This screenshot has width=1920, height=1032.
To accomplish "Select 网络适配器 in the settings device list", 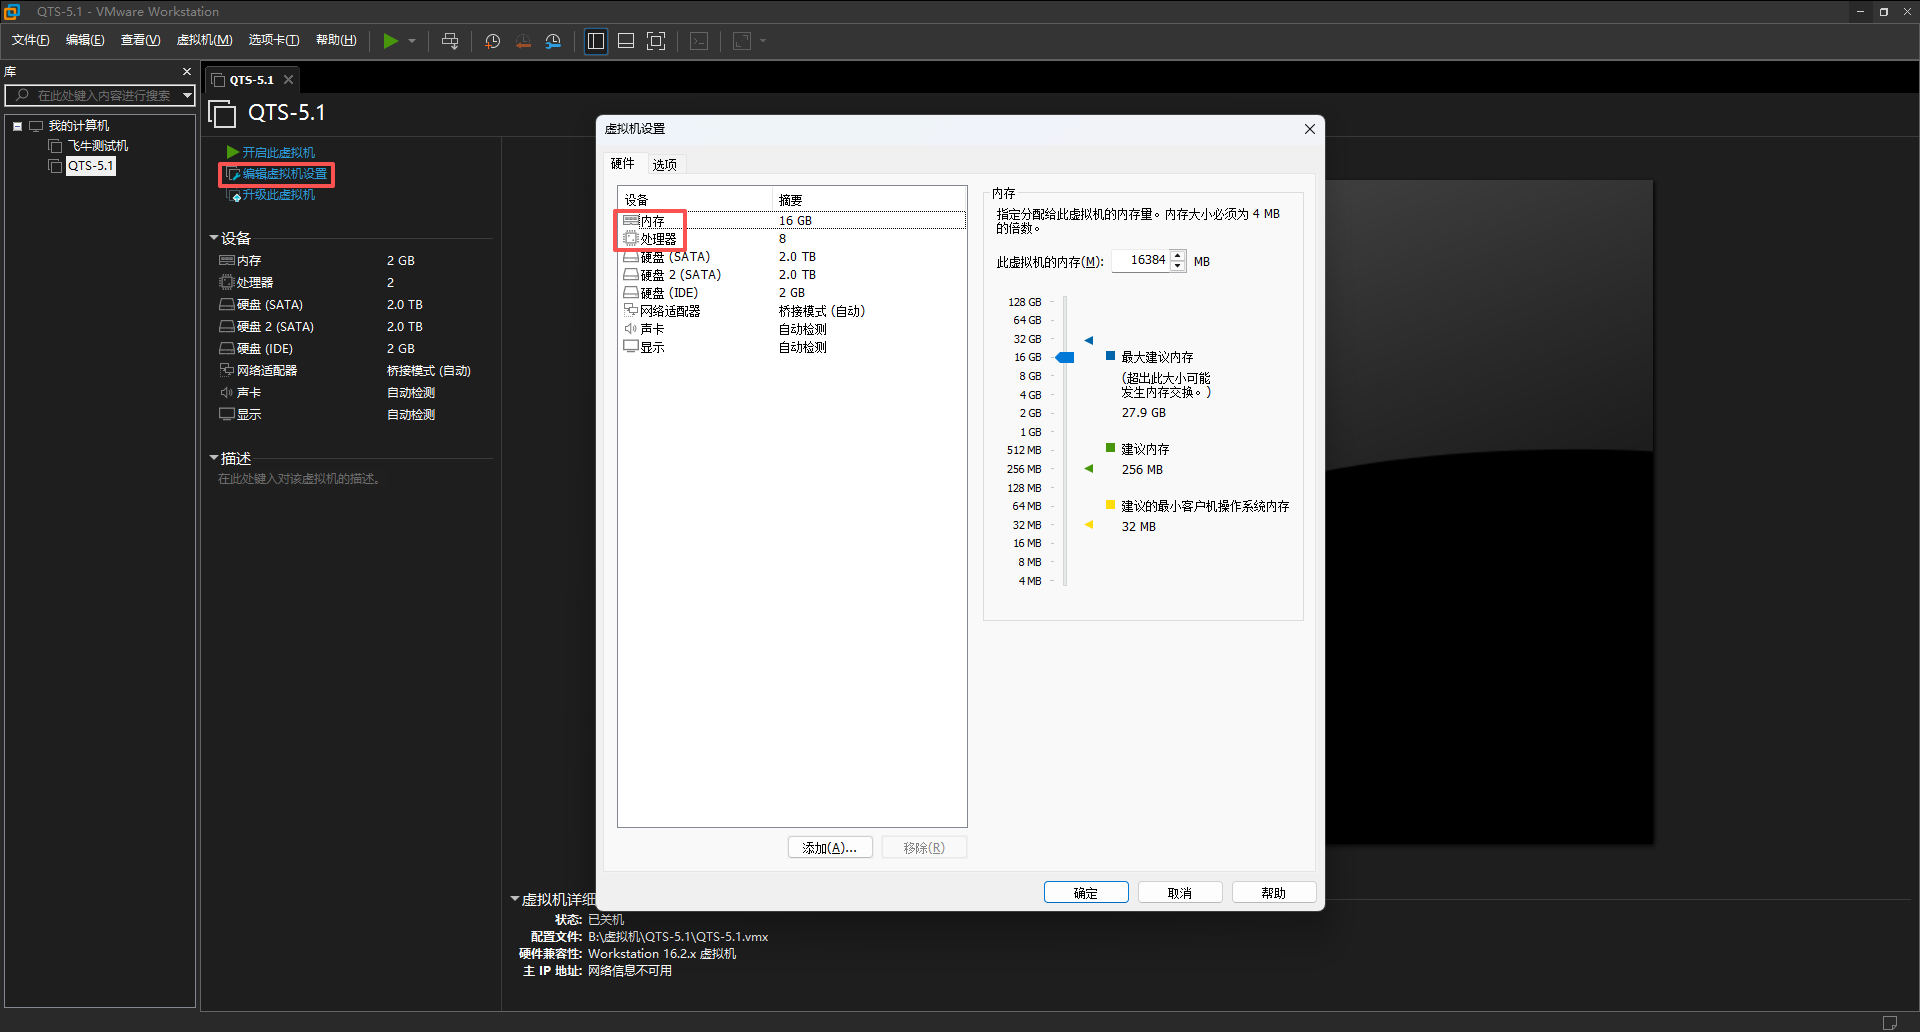I will pos(670,311).
